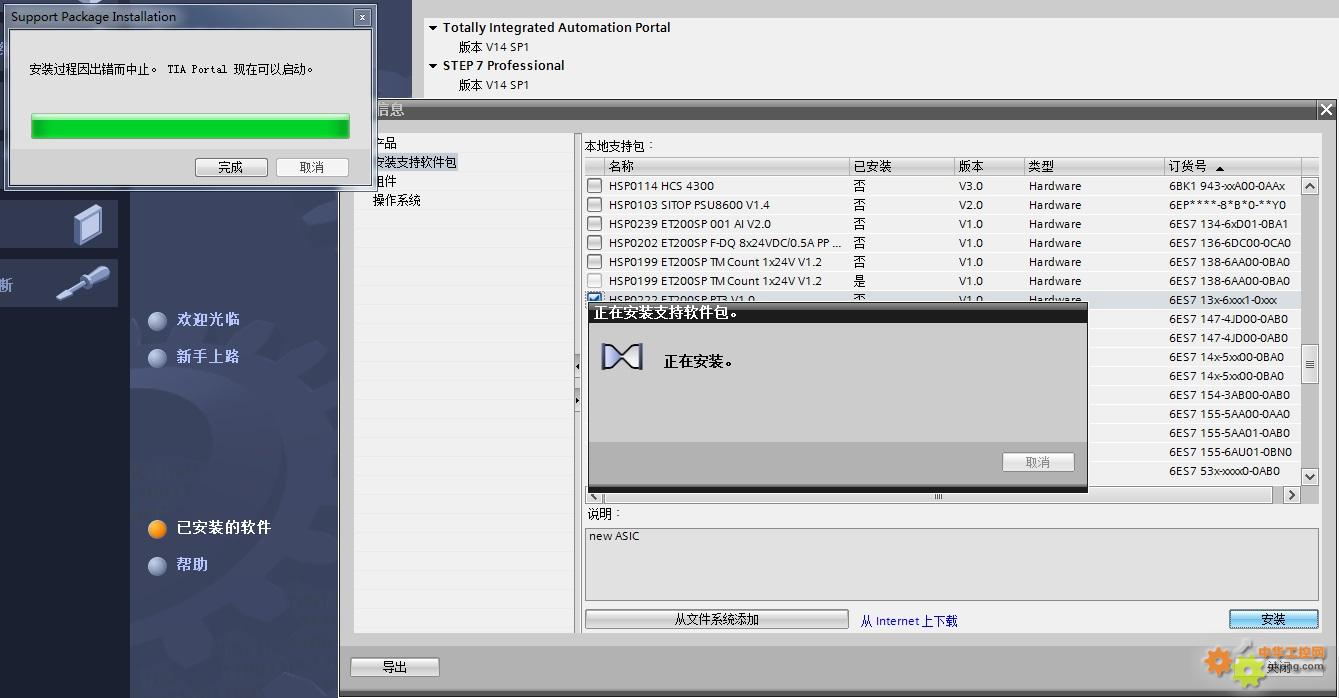Click 版本 V14 SP1 under STEP 7 Professional
This screenshot has width=1339, height=698.
(x=494, y=85)
